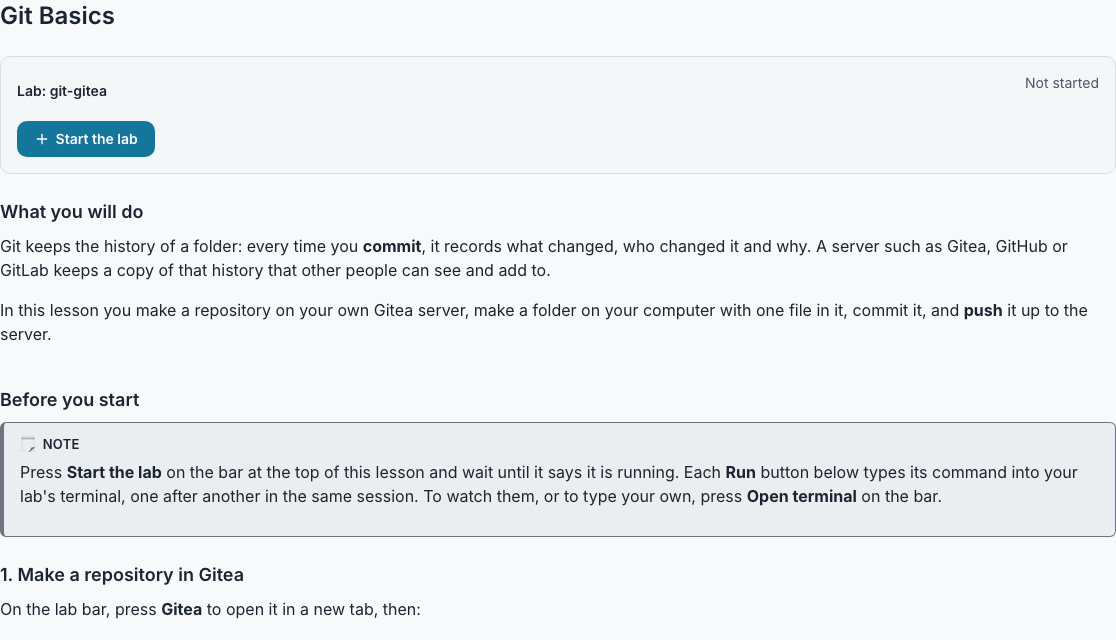Click the Start the lab button
Image resolution: width=1116 pixels, height=640 pixels.
tap(85, 139)
